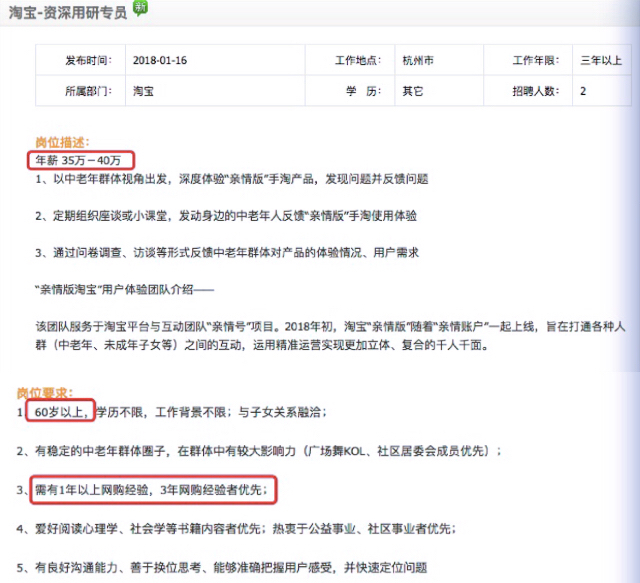
Task: Select department value 淘宝 in table
Action: point(143,91)
